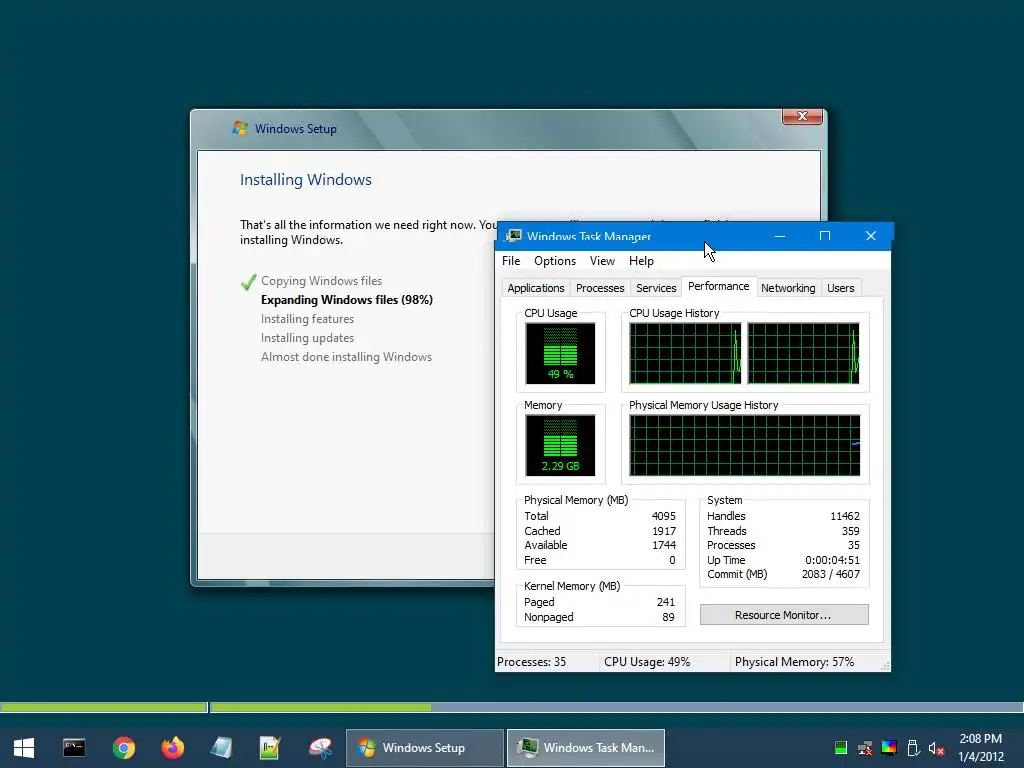Switch to the Users tab
The width and height of the screenshot is (1024, 768).
click(x=840, y=288)
